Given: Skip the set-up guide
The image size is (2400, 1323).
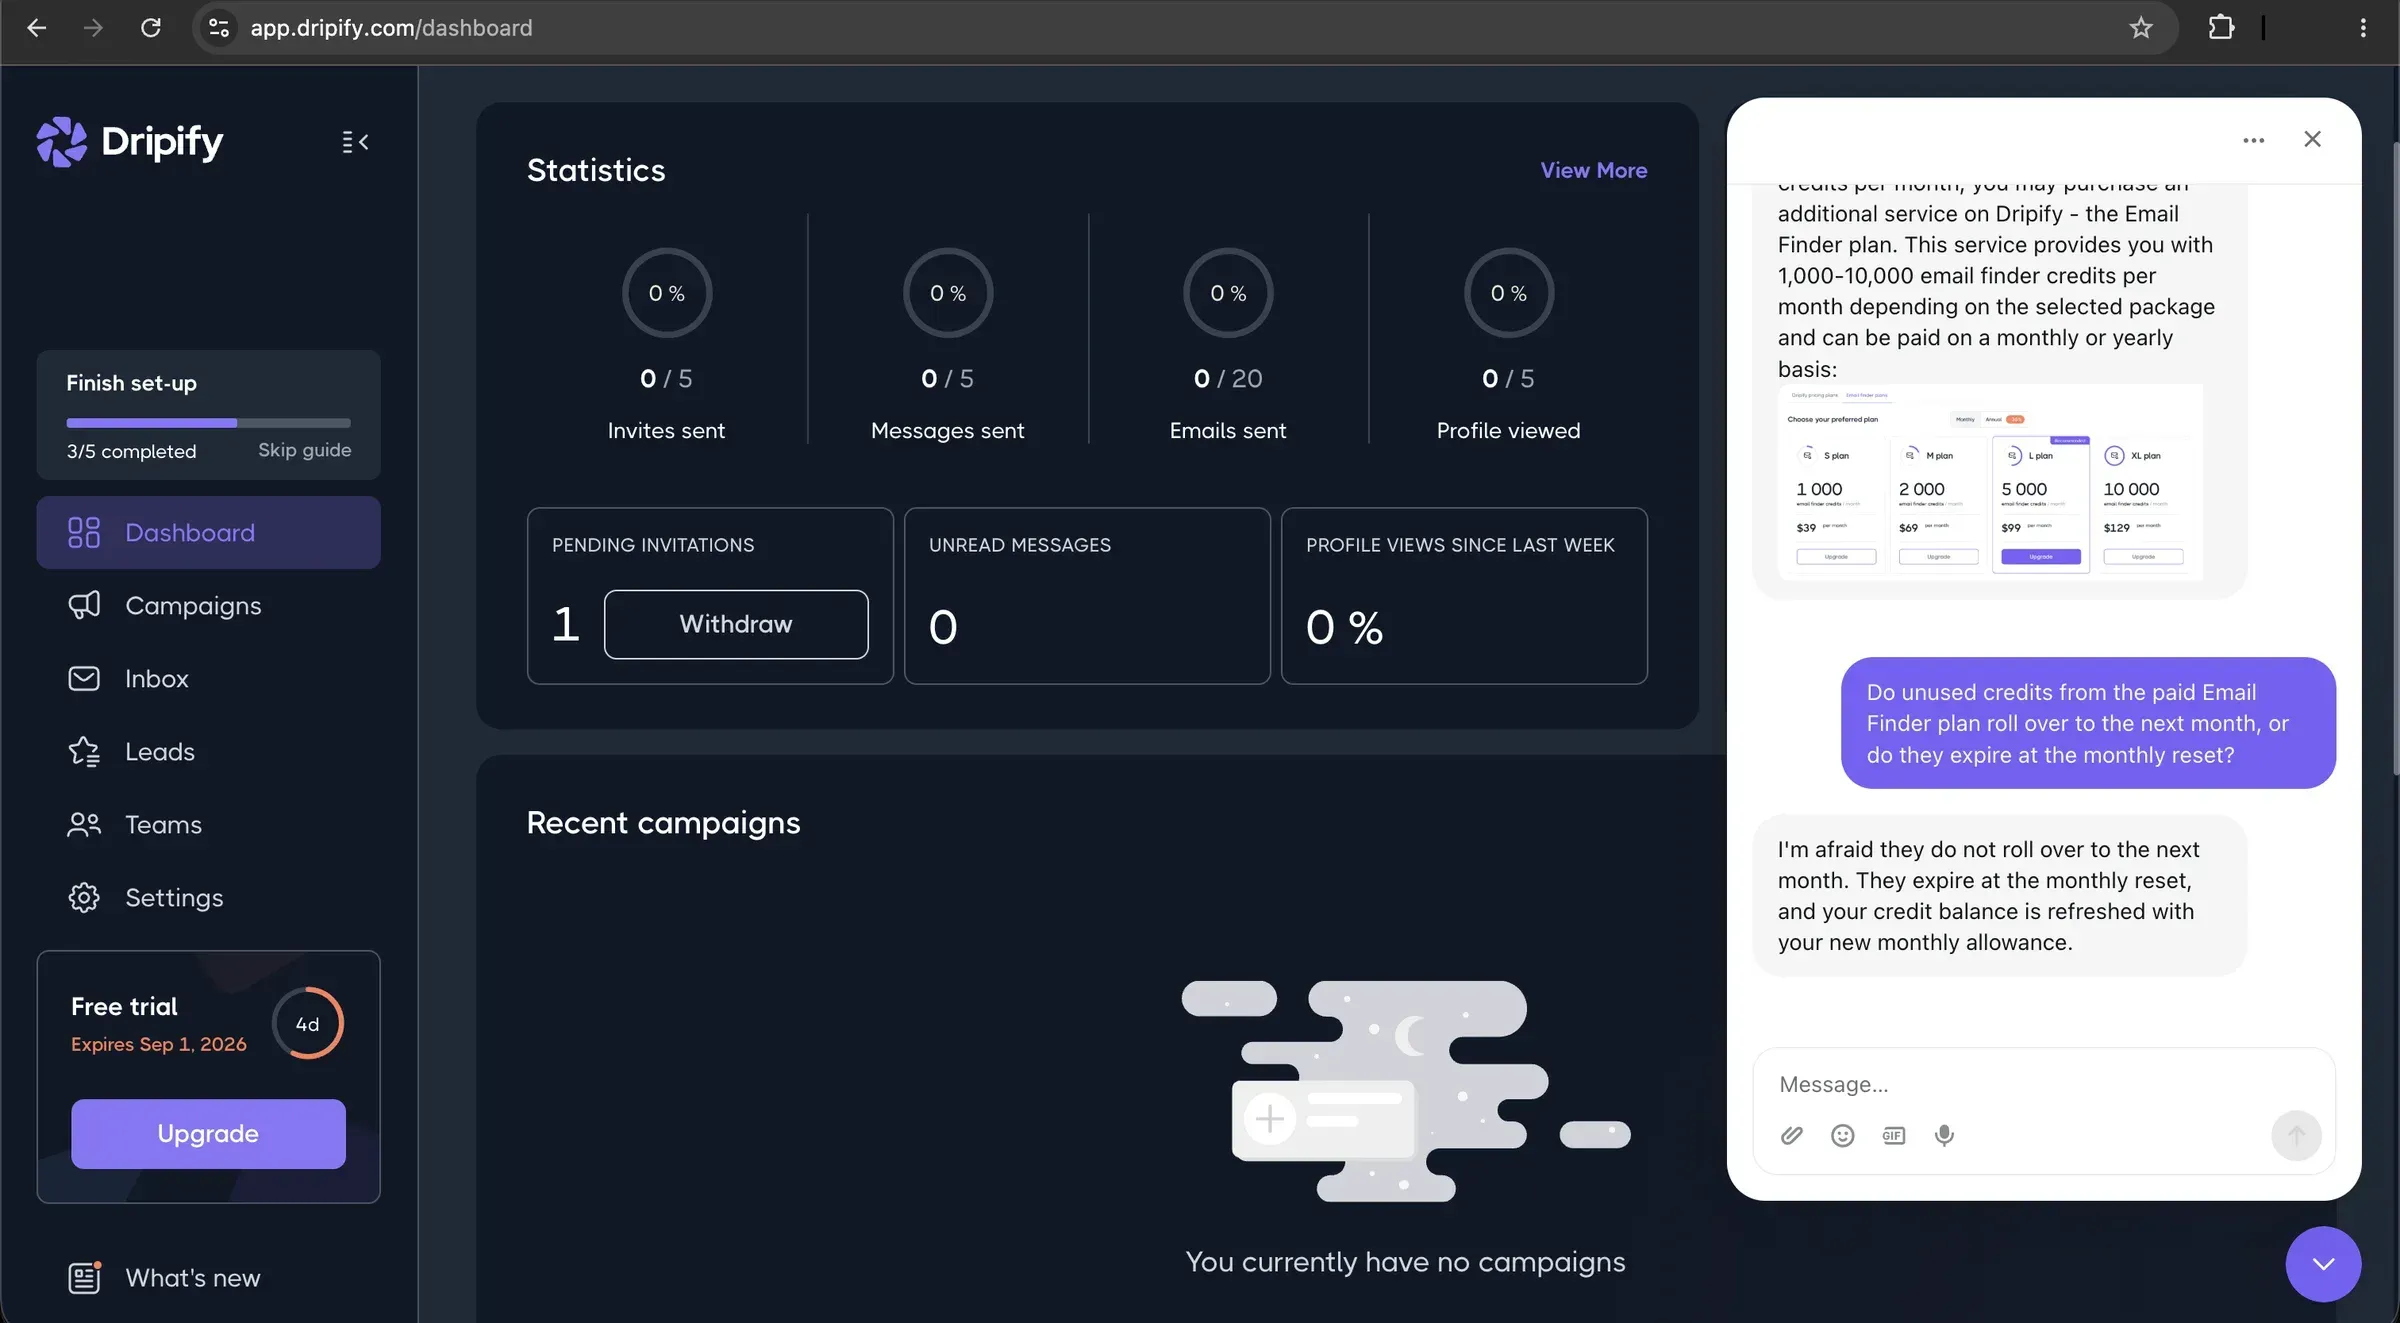Looking at the screenshot, I should tap(304, 450).
